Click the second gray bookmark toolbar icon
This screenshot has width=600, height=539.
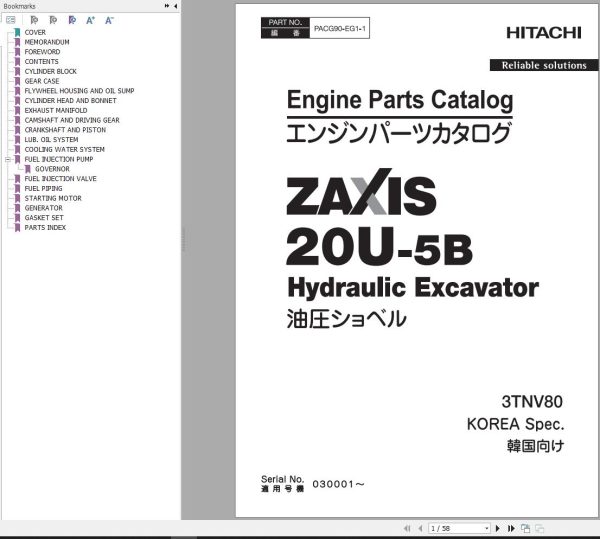pyautogui.click(x=53, y=20)
